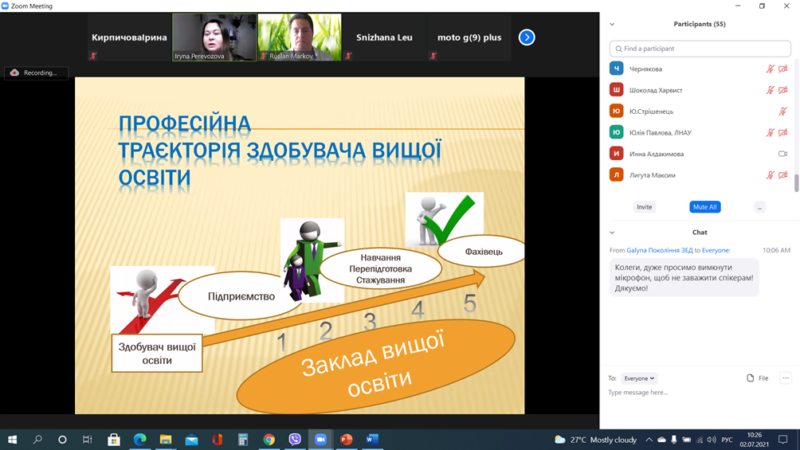800x450 pixels.
Task: Toggle the video-off icon for Чернякова
Action: tap(783, 68)
